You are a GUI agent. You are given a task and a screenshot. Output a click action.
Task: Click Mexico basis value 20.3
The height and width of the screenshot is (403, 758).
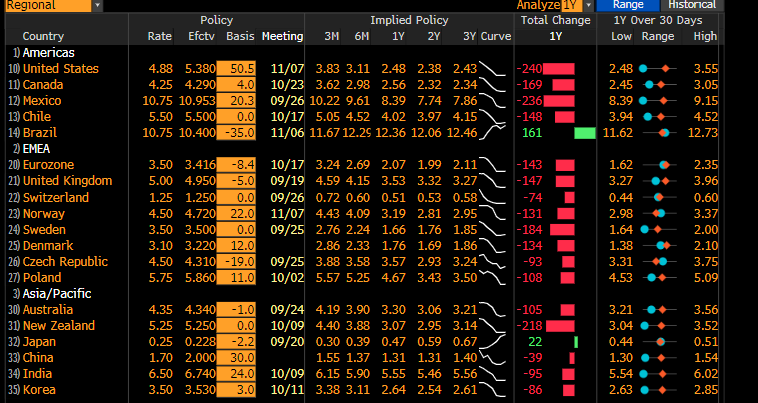[x=236, y=101]
